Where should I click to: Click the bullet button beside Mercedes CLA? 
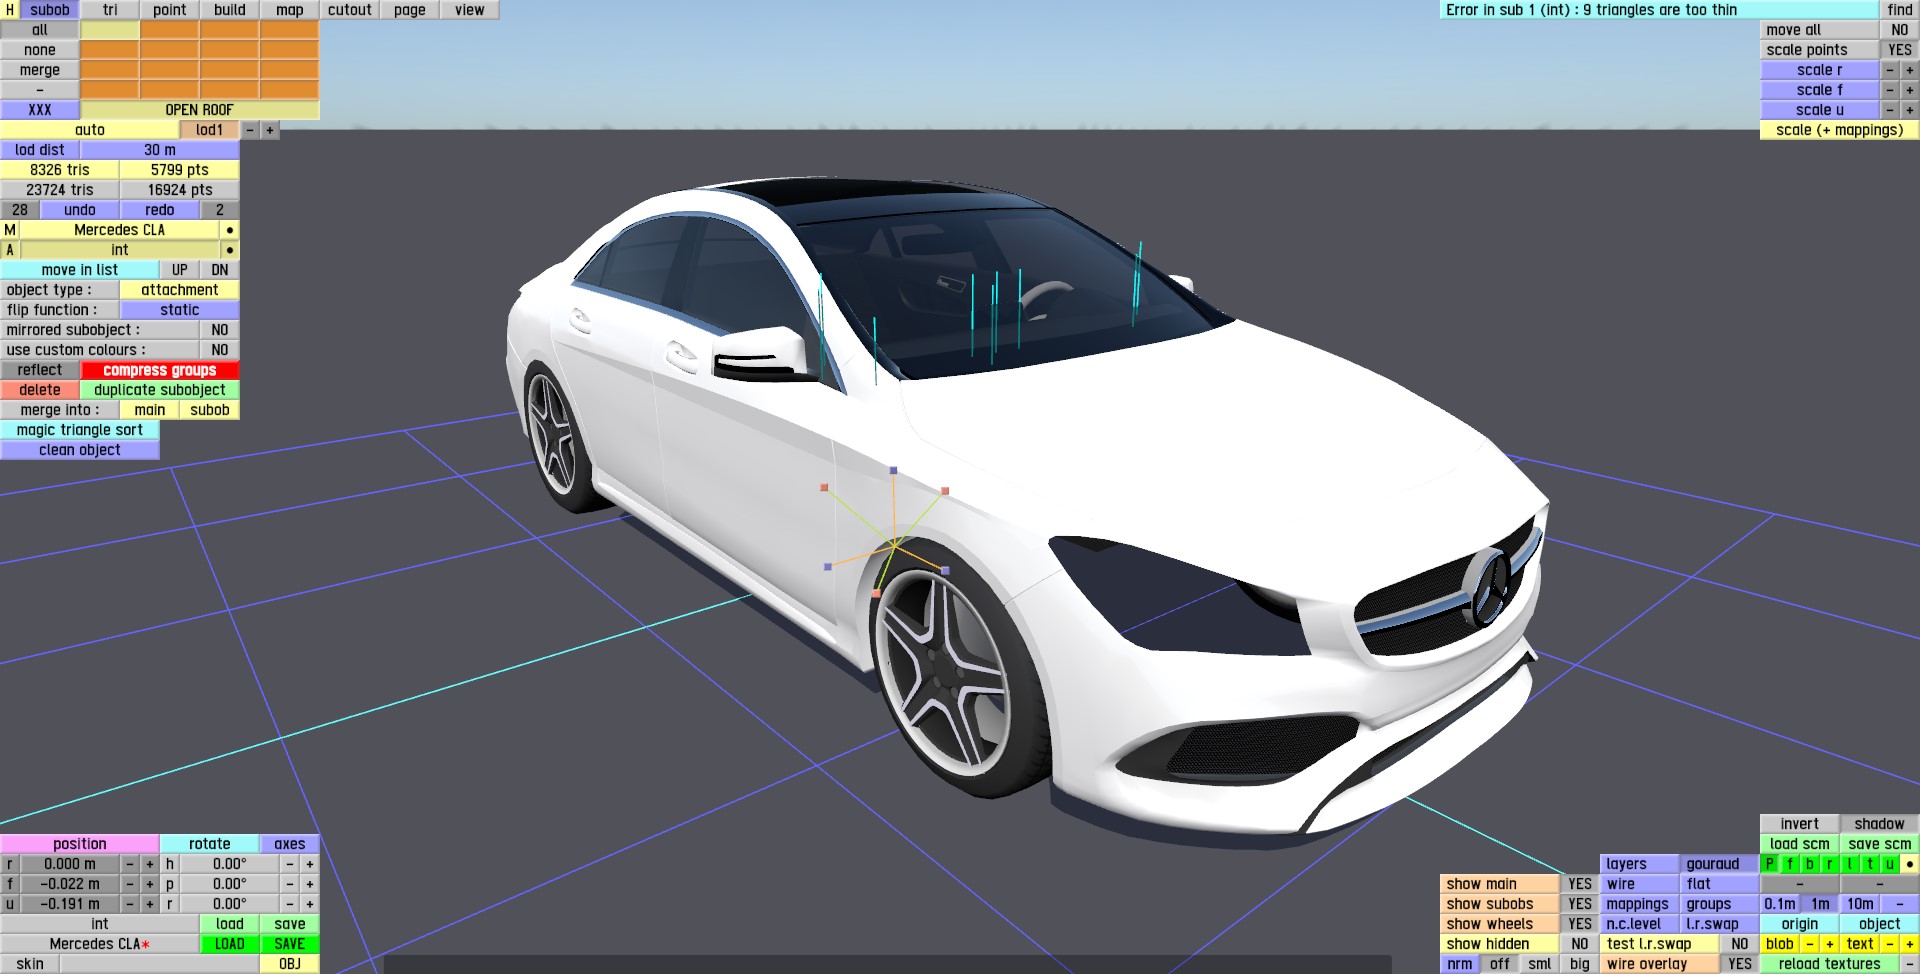coord(230,230)
